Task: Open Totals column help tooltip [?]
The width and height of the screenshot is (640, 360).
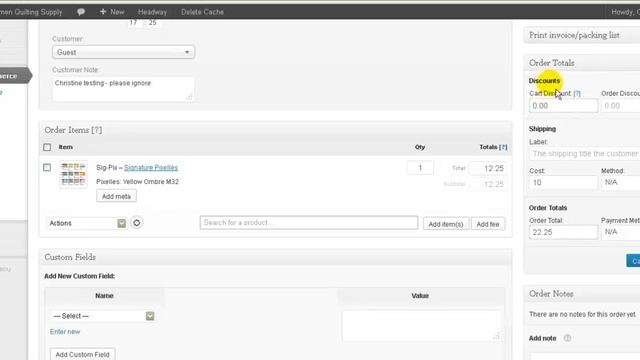Action: click(503, 147)
